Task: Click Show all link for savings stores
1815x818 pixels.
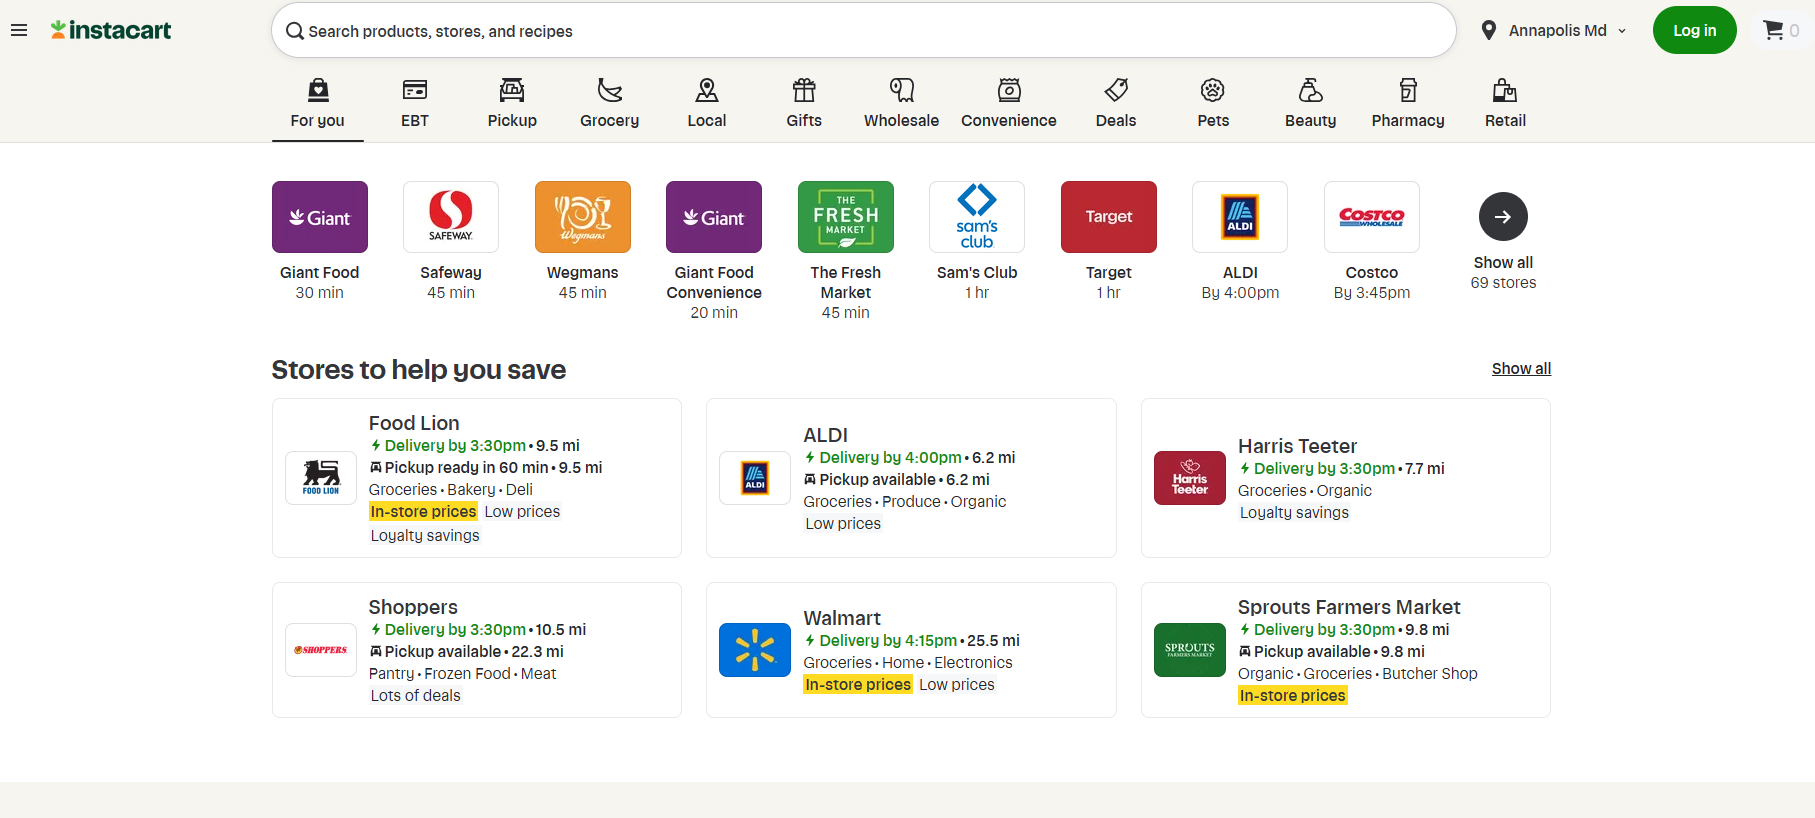Action: 1520,368
